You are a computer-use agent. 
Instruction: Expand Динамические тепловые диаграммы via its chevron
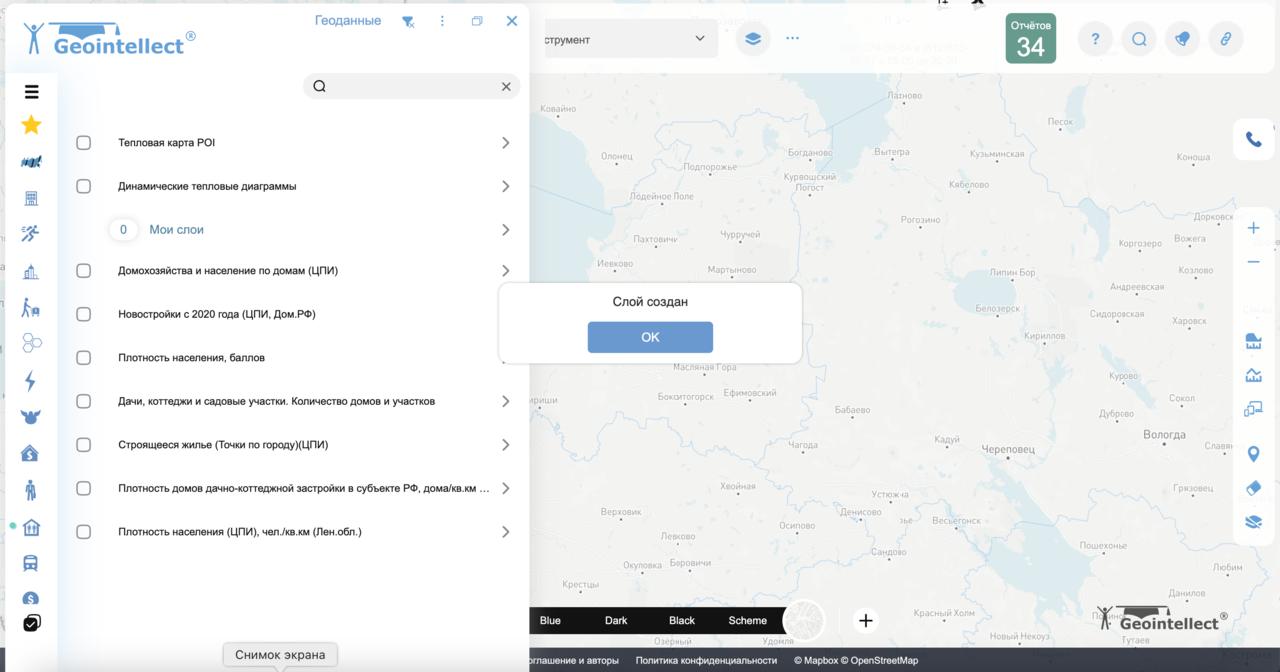point(505,185)
